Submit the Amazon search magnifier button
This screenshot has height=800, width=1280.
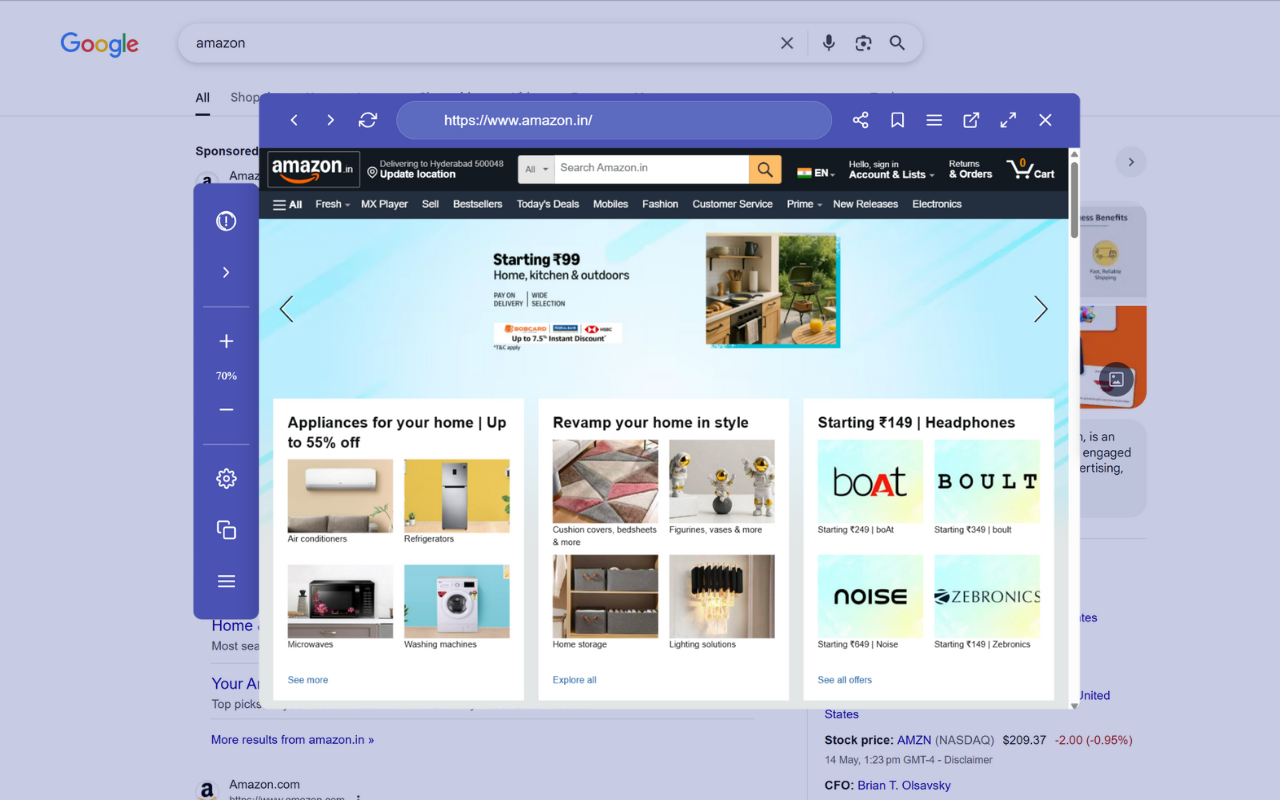pos(765,169)
